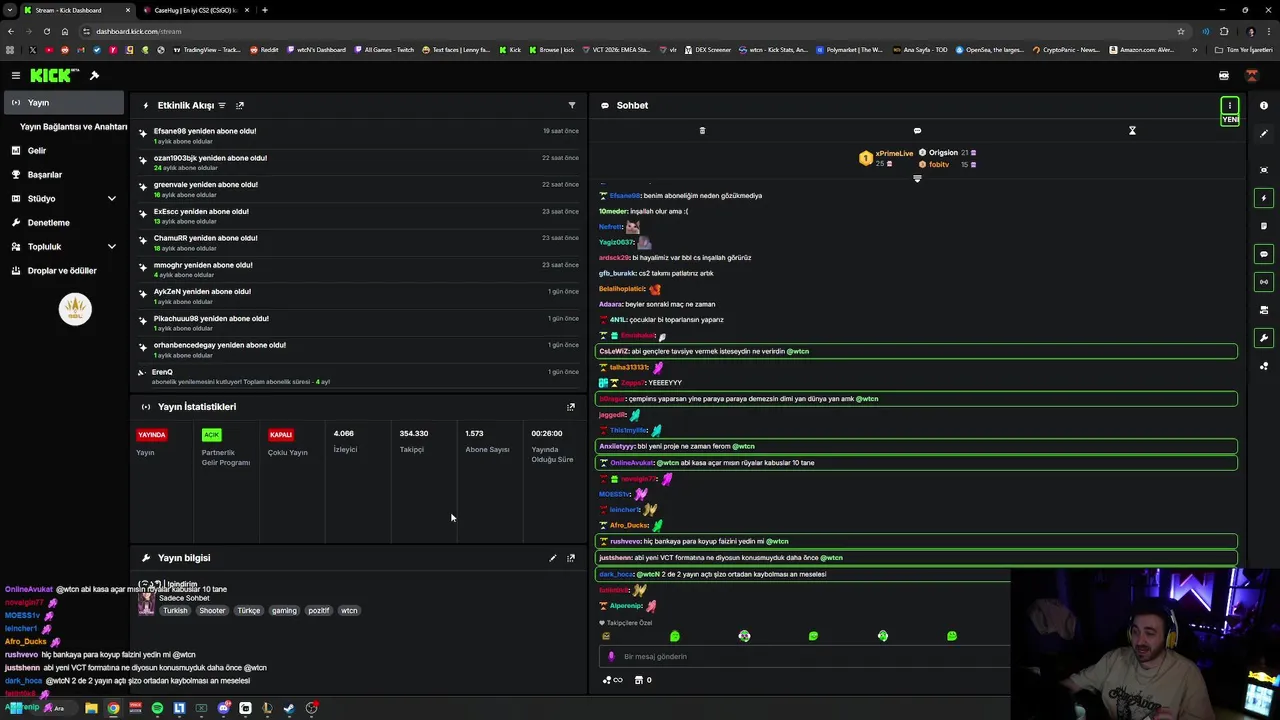This screenshot has width=1280, height=720.
Task: Open chat three-dot options menu
Action: (x=1230, y=105)
